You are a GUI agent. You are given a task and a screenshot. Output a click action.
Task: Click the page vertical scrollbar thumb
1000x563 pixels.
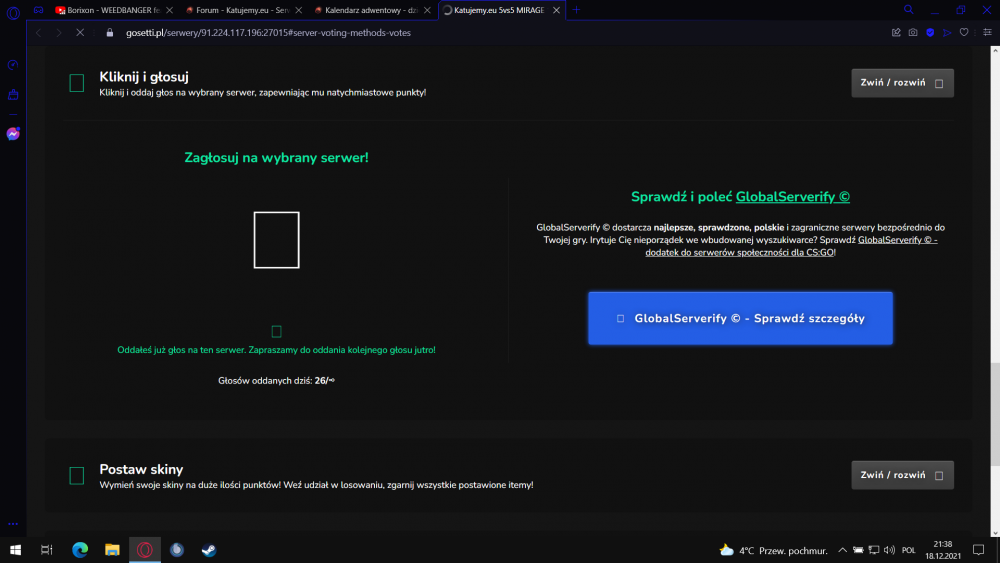[995, 414]
